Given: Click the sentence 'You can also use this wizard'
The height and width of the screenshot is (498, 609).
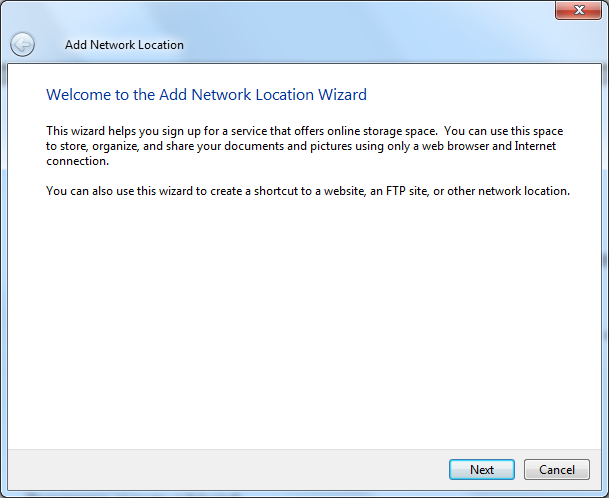Looking at the screenshot, I should pyautogui.click(x=308, y=191).
